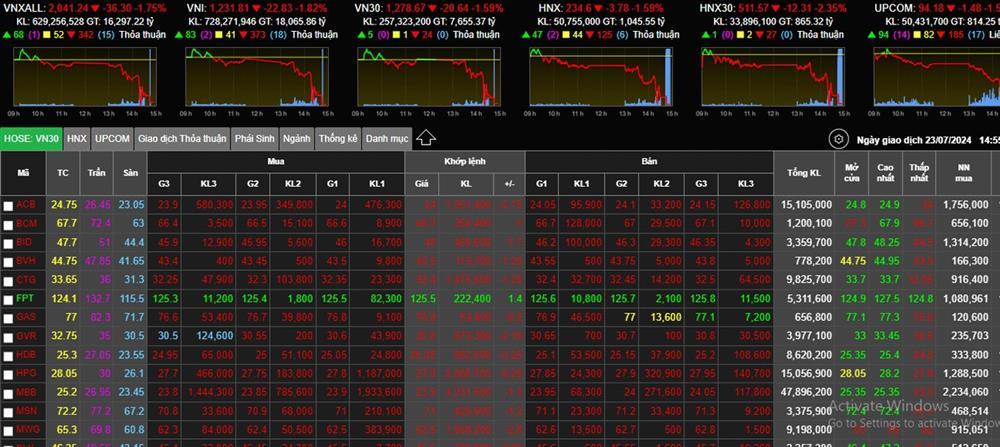Open the UPCOM tab

(112, 138)
